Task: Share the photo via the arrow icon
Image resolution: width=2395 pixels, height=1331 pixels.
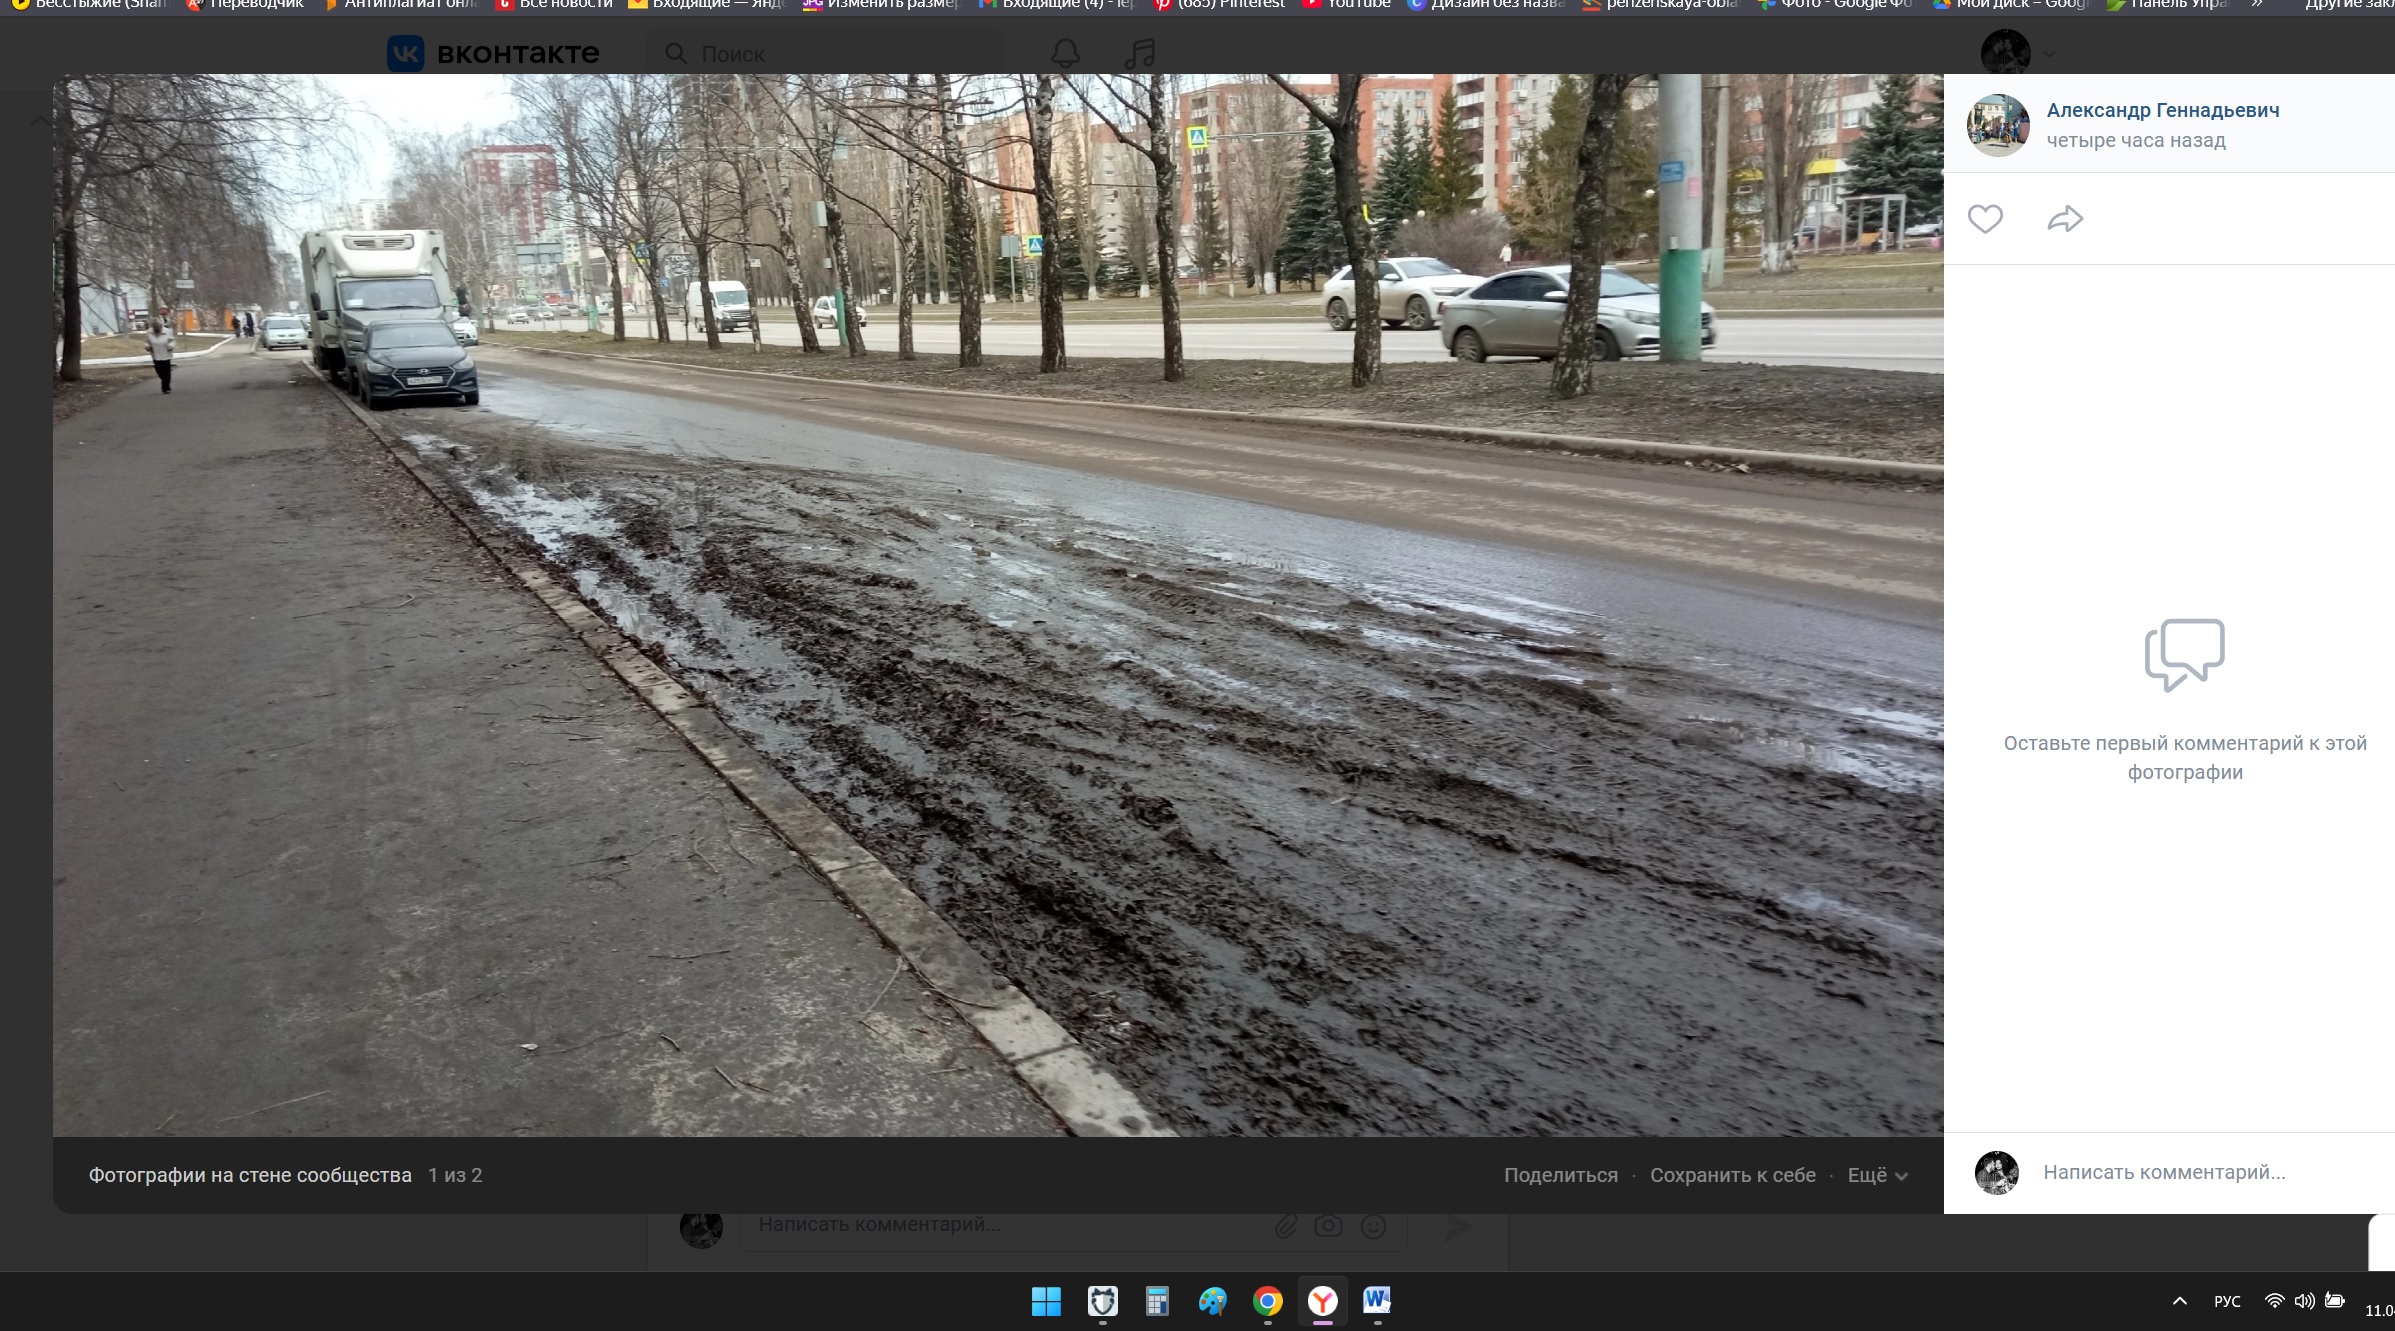Action: 2066,219
